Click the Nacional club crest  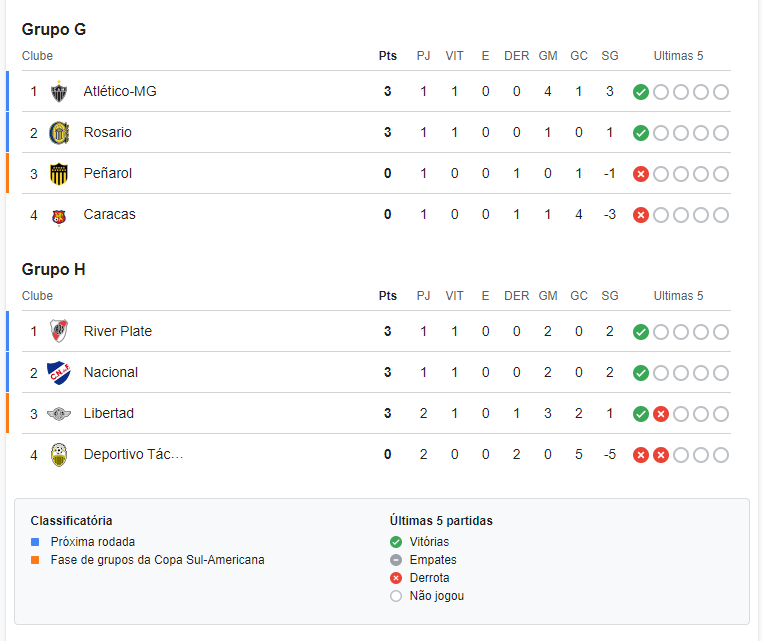tap(59, 373)
